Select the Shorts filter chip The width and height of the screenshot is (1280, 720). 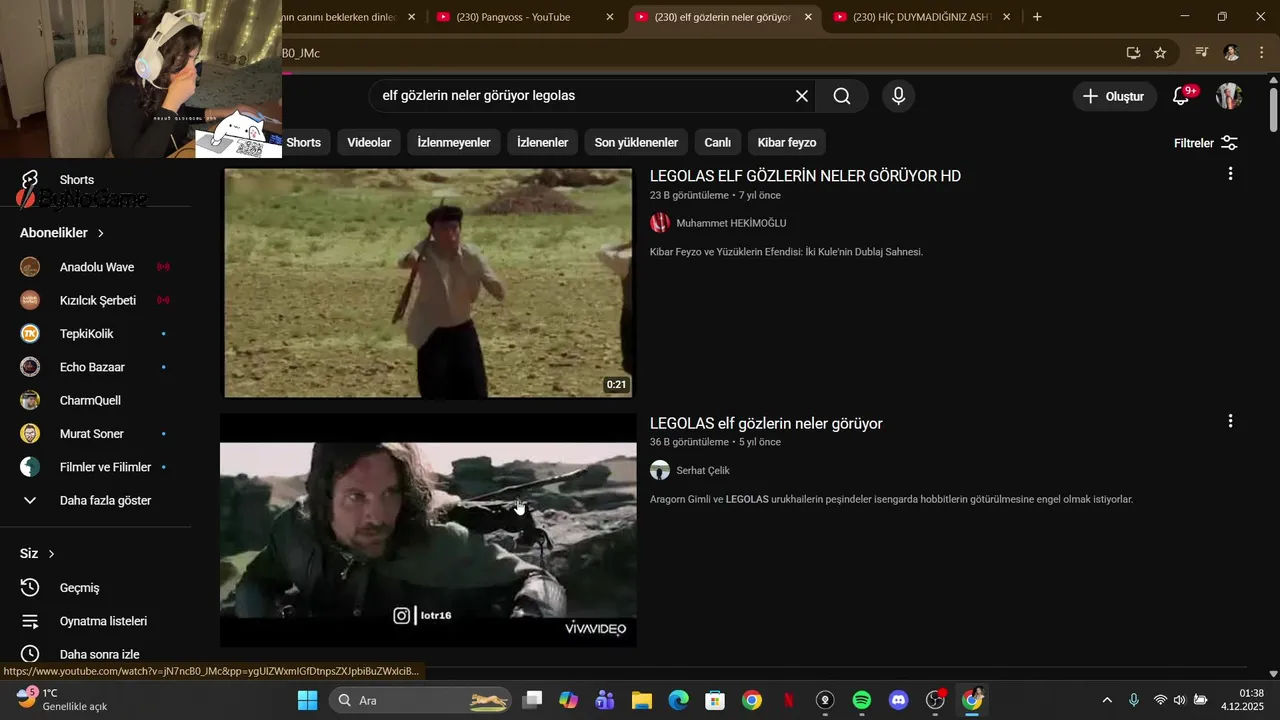304,143
